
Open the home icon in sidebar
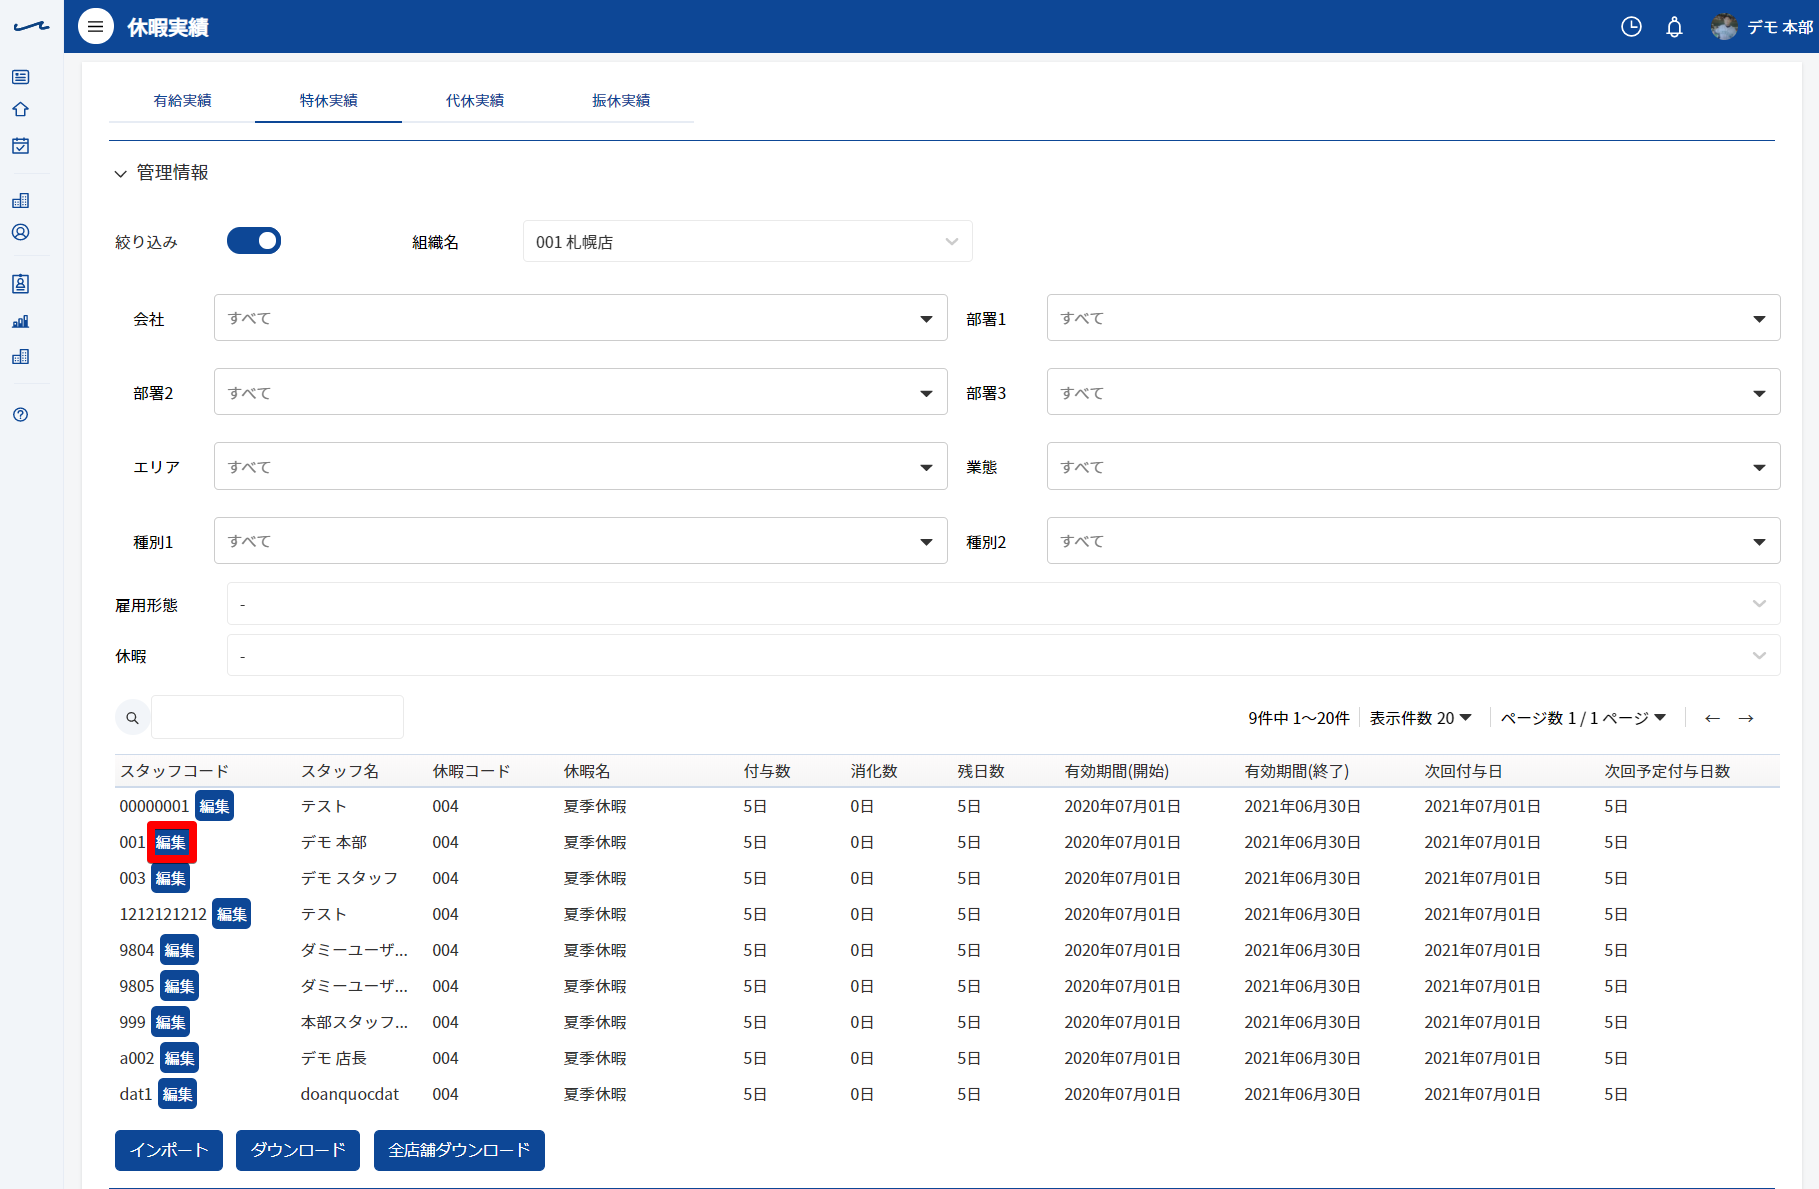(20, 110)
